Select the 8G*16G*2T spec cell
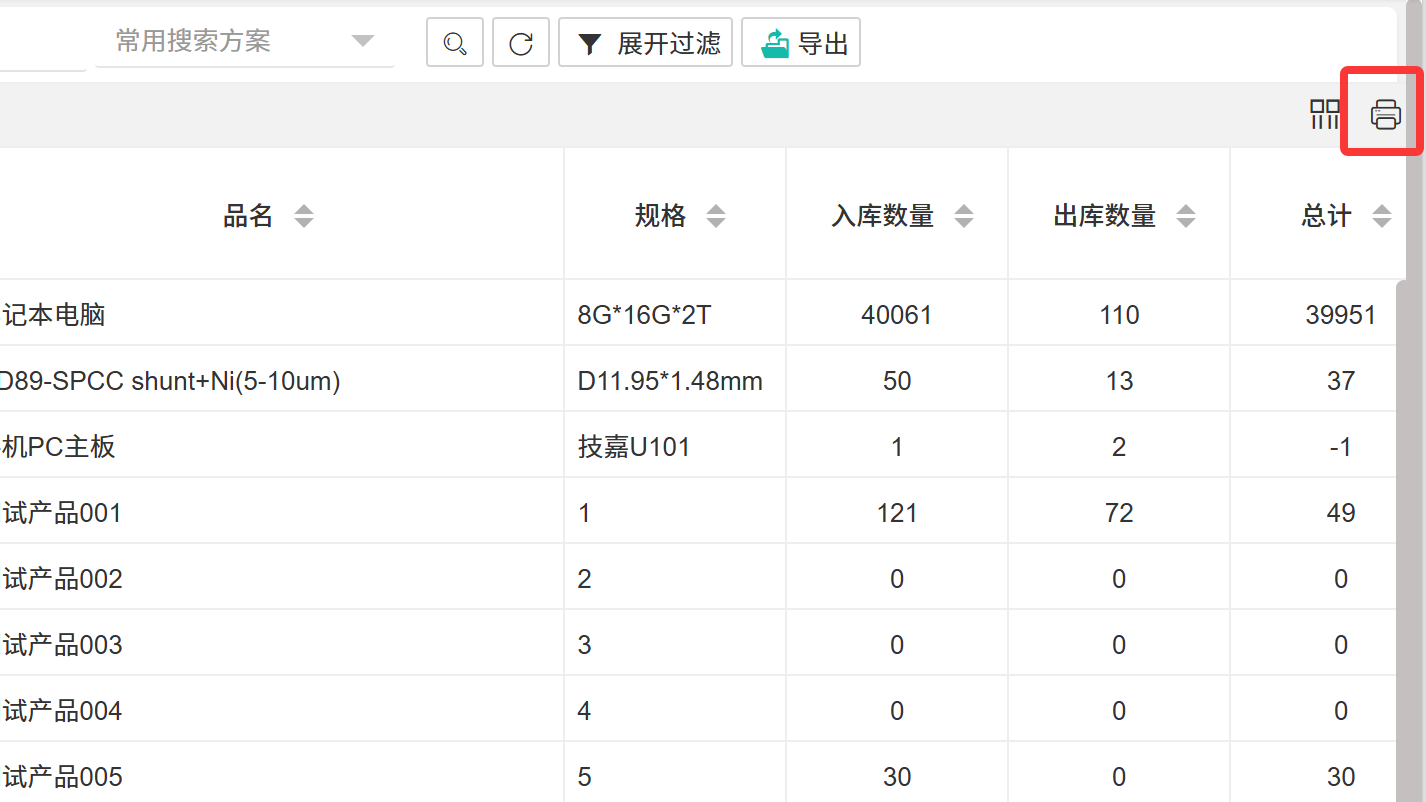1426x802 pixels. tap(644, 315)
